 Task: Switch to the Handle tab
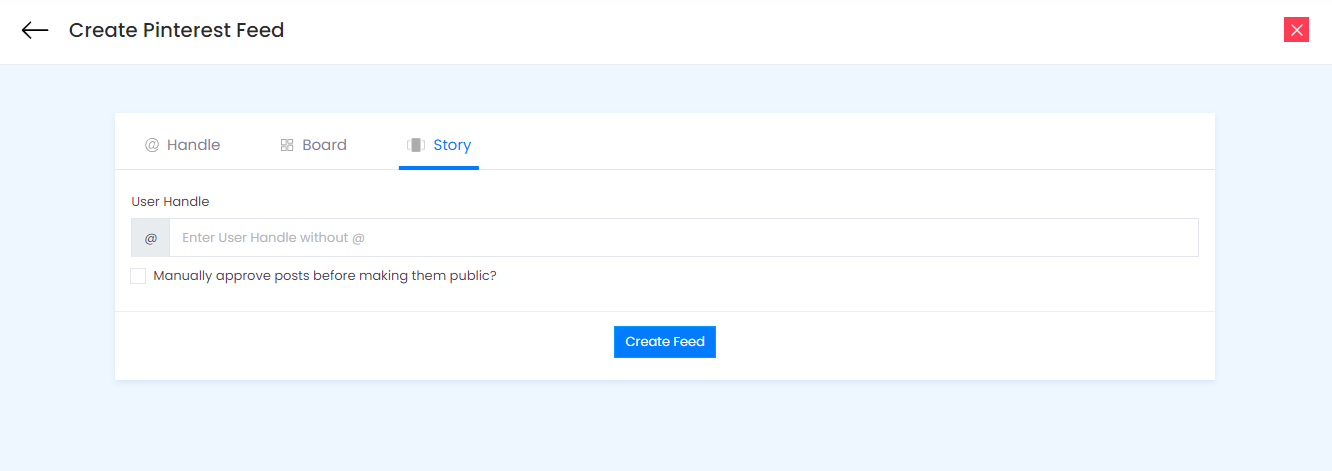(x=182, y=145)
